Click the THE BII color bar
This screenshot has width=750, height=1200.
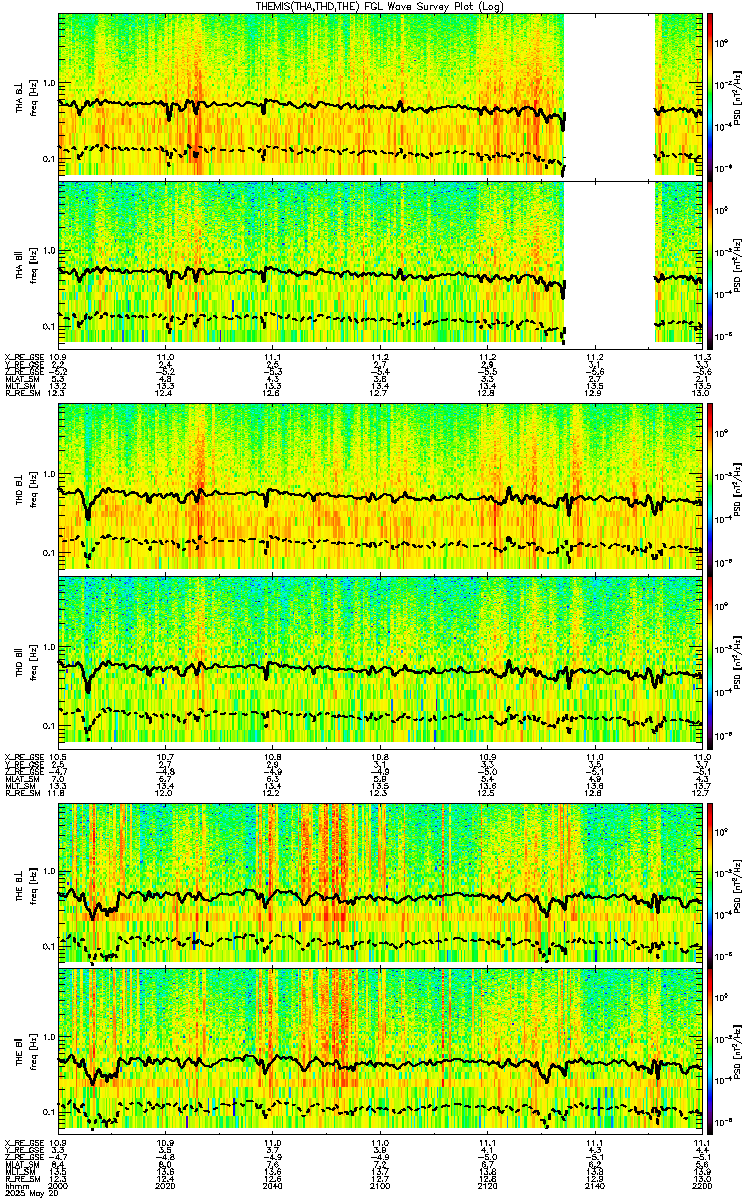coord(710,1050)
